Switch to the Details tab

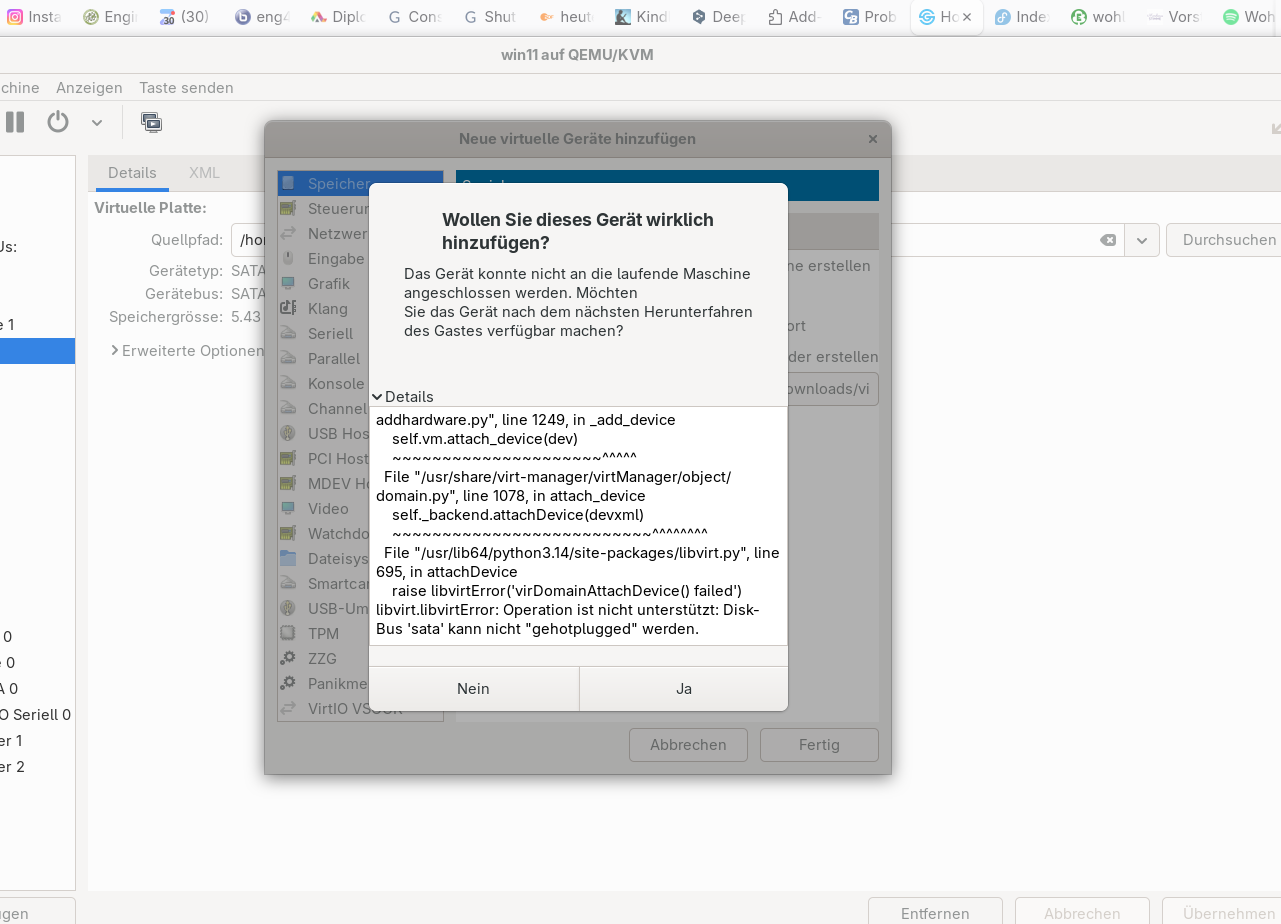pyautogui.click(x=132, y=173)
